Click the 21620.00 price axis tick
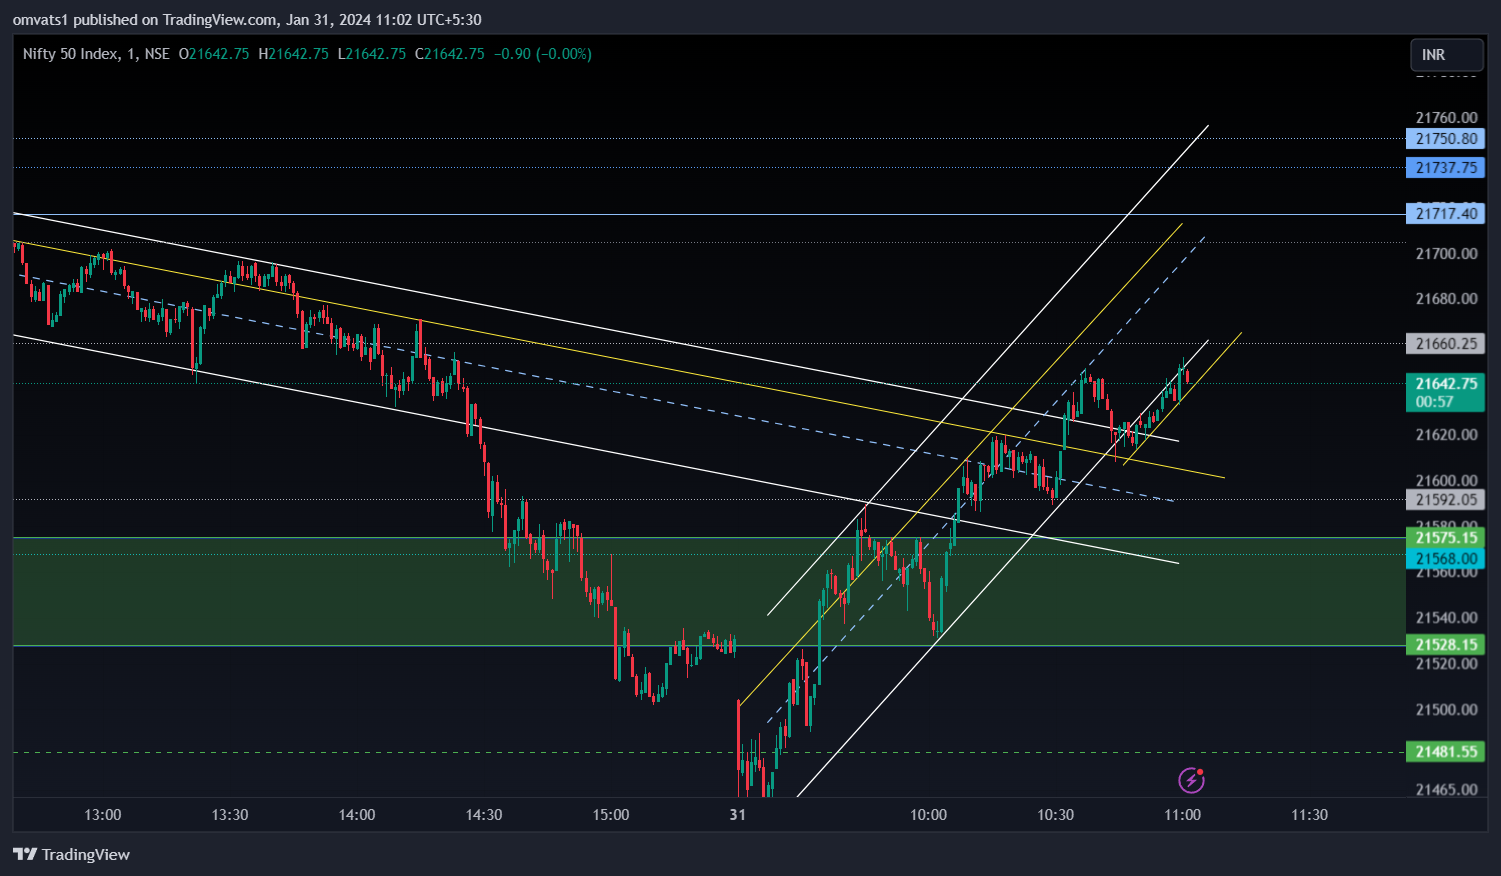The height and width of the screenshot is (876, 1501). coord(1446,435)
